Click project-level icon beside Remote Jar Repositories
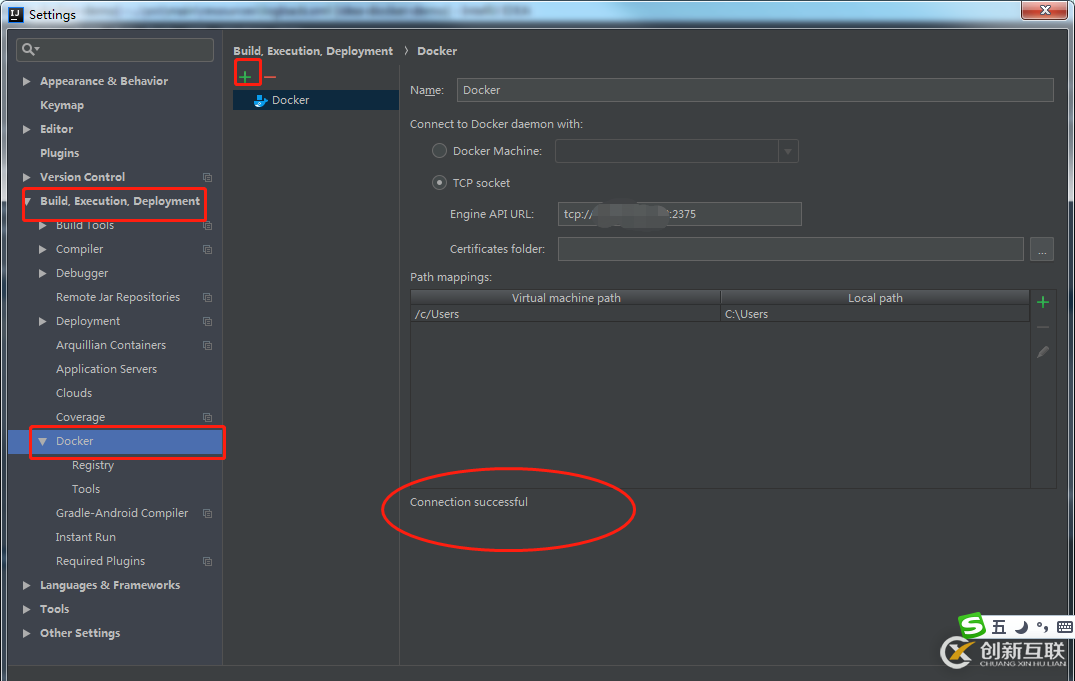The image size is (1075, 681). coord(207,297)
